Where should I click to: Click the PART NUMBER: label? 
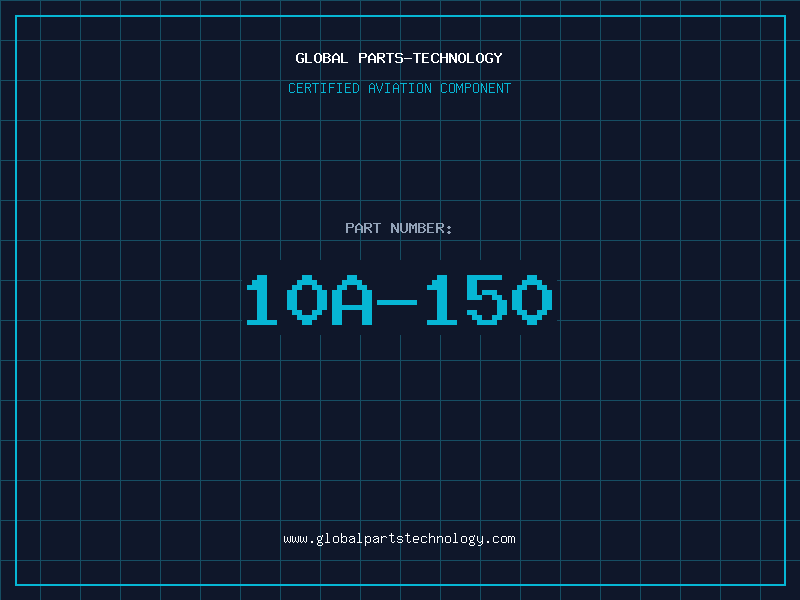pyautogui.click(x=399, y=228)
